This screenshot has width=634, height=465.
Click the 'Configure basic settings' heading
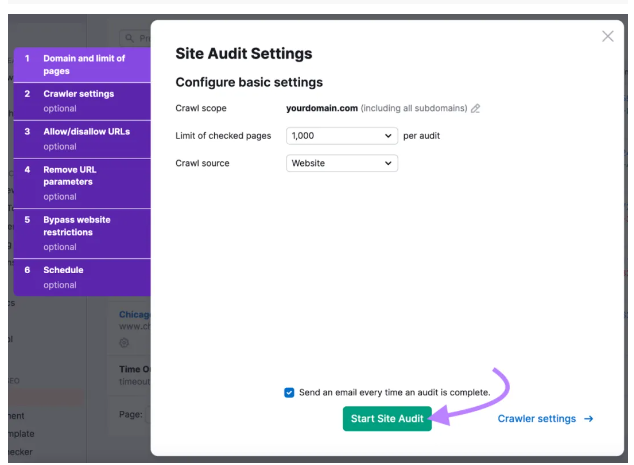click(x=249, y=82)
